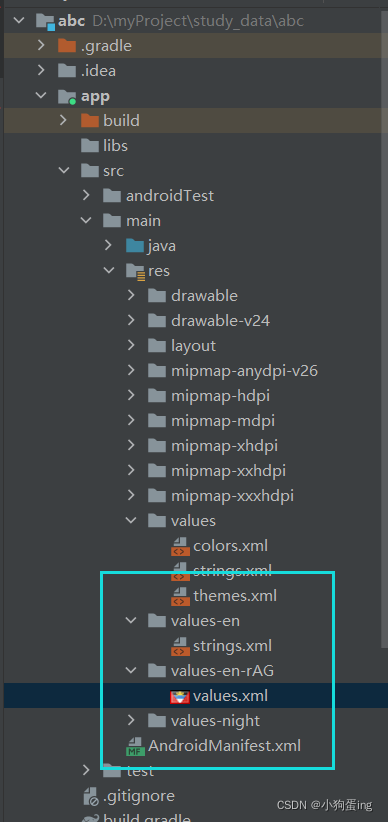Click the .idea folder icon

(x=67, y=71)
